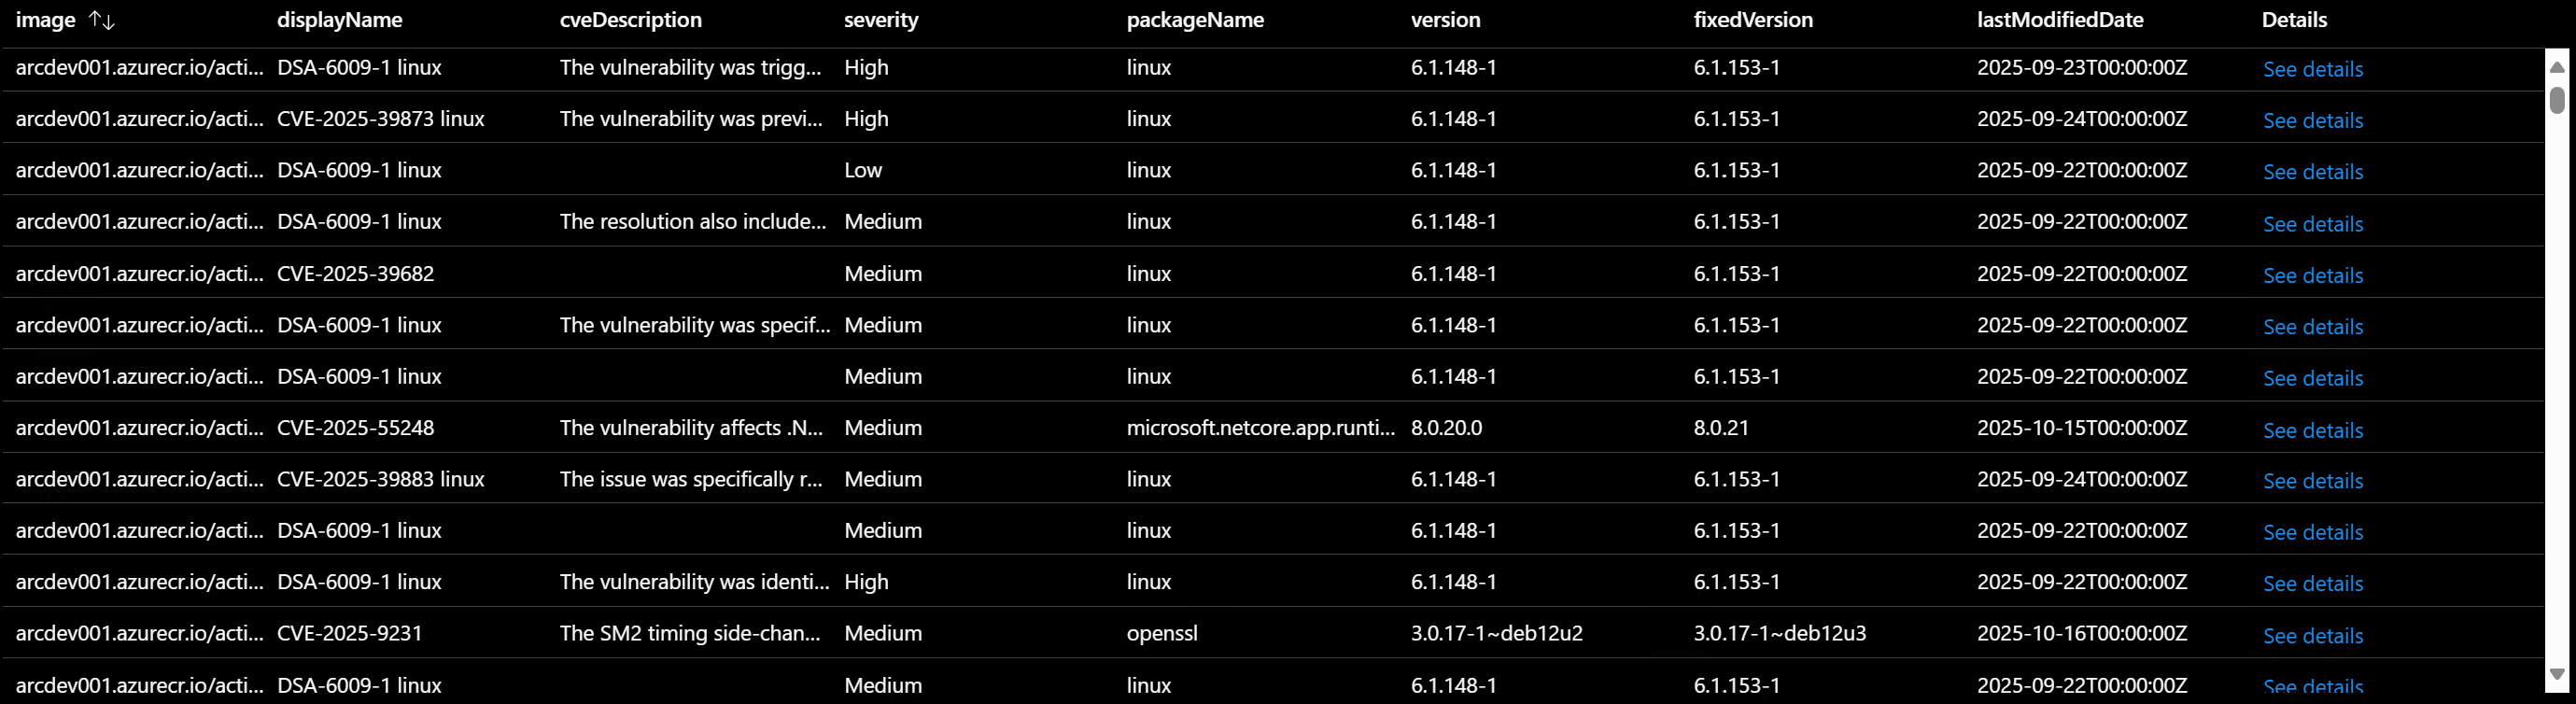
Task: Sort by the fixedVersion column header
Action: click(x=1753, y=19)
